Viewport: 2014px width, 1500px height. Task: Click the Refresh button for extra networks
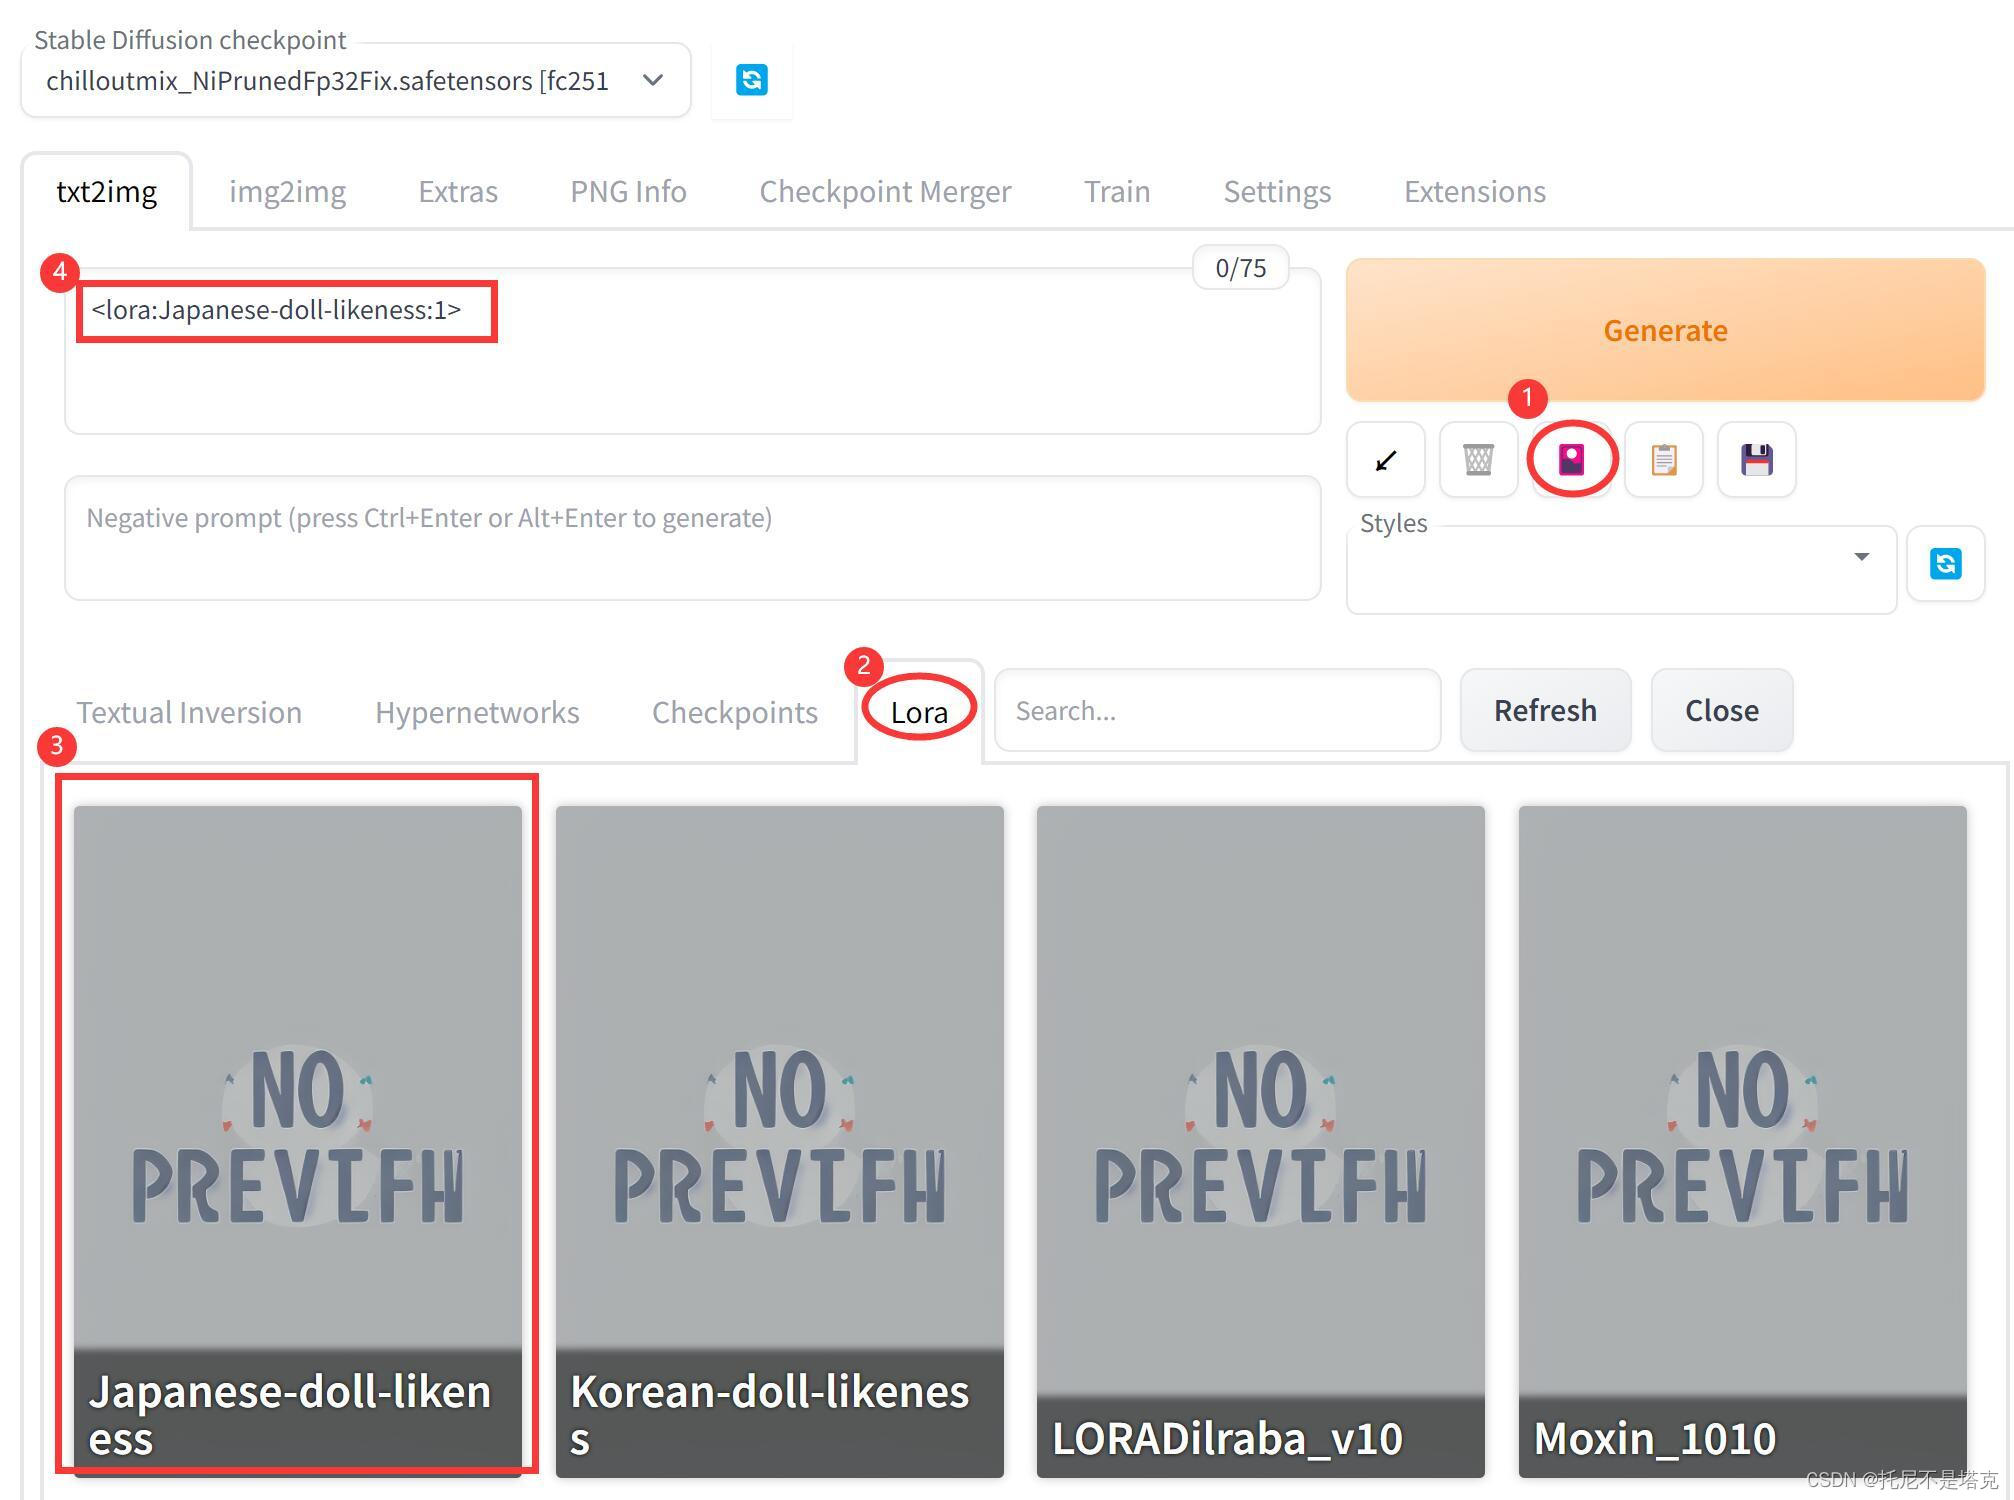pos(1545,710)
